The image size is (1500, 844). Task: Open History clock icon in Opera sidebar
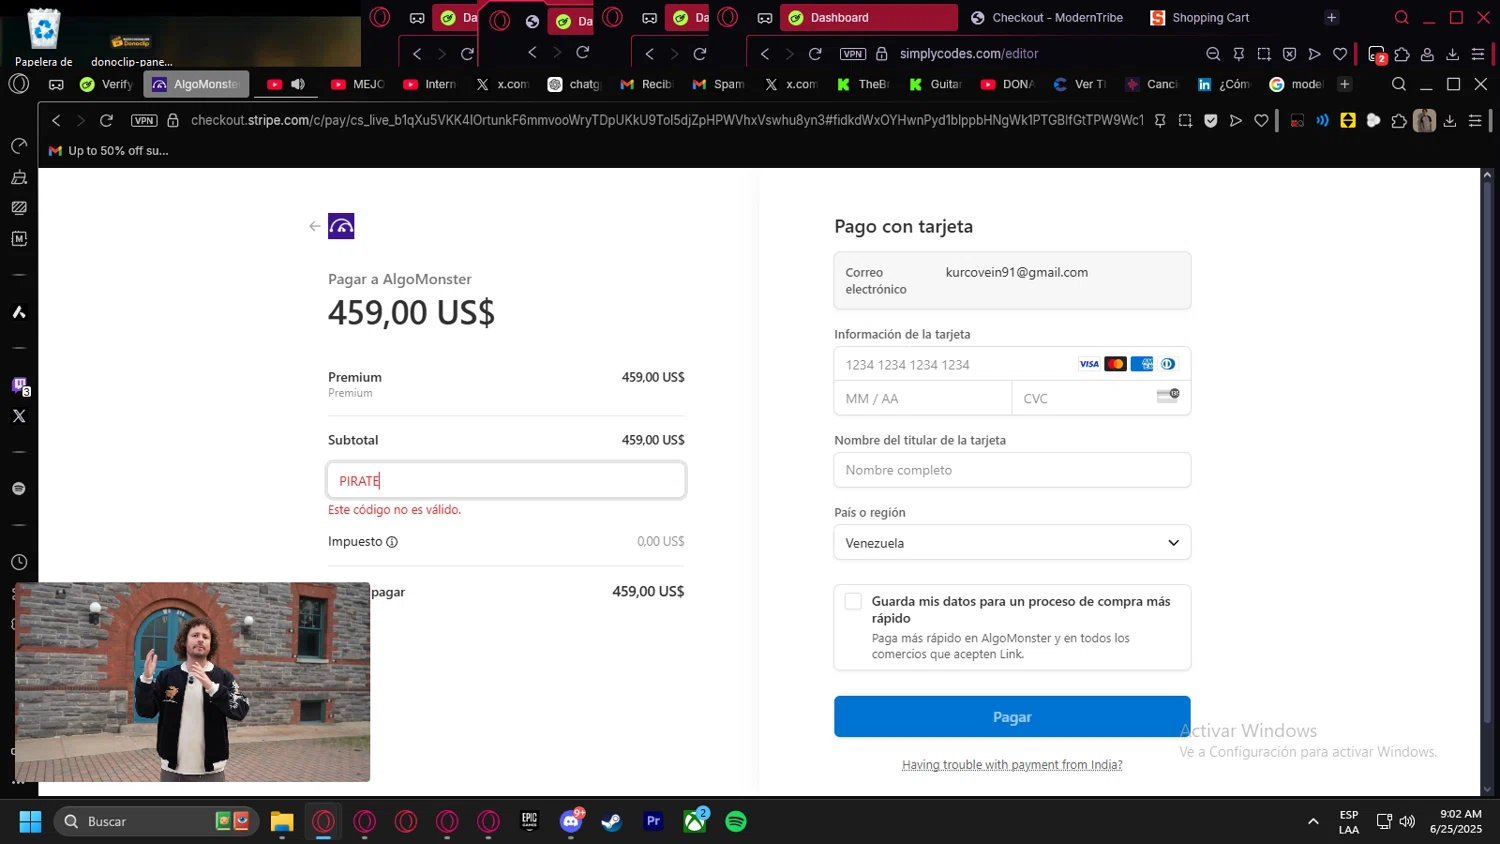pyautogui.click(x=19, y=562)
